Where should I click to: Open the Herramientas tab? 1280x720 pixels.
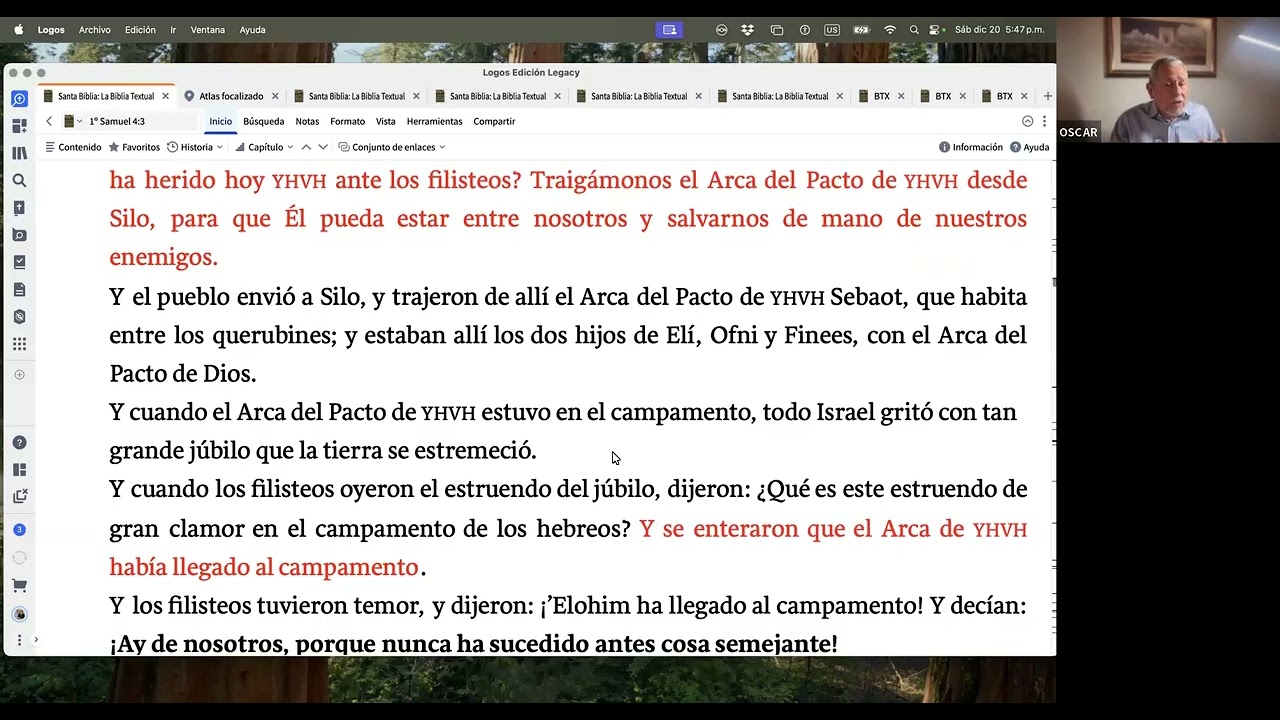434,121
